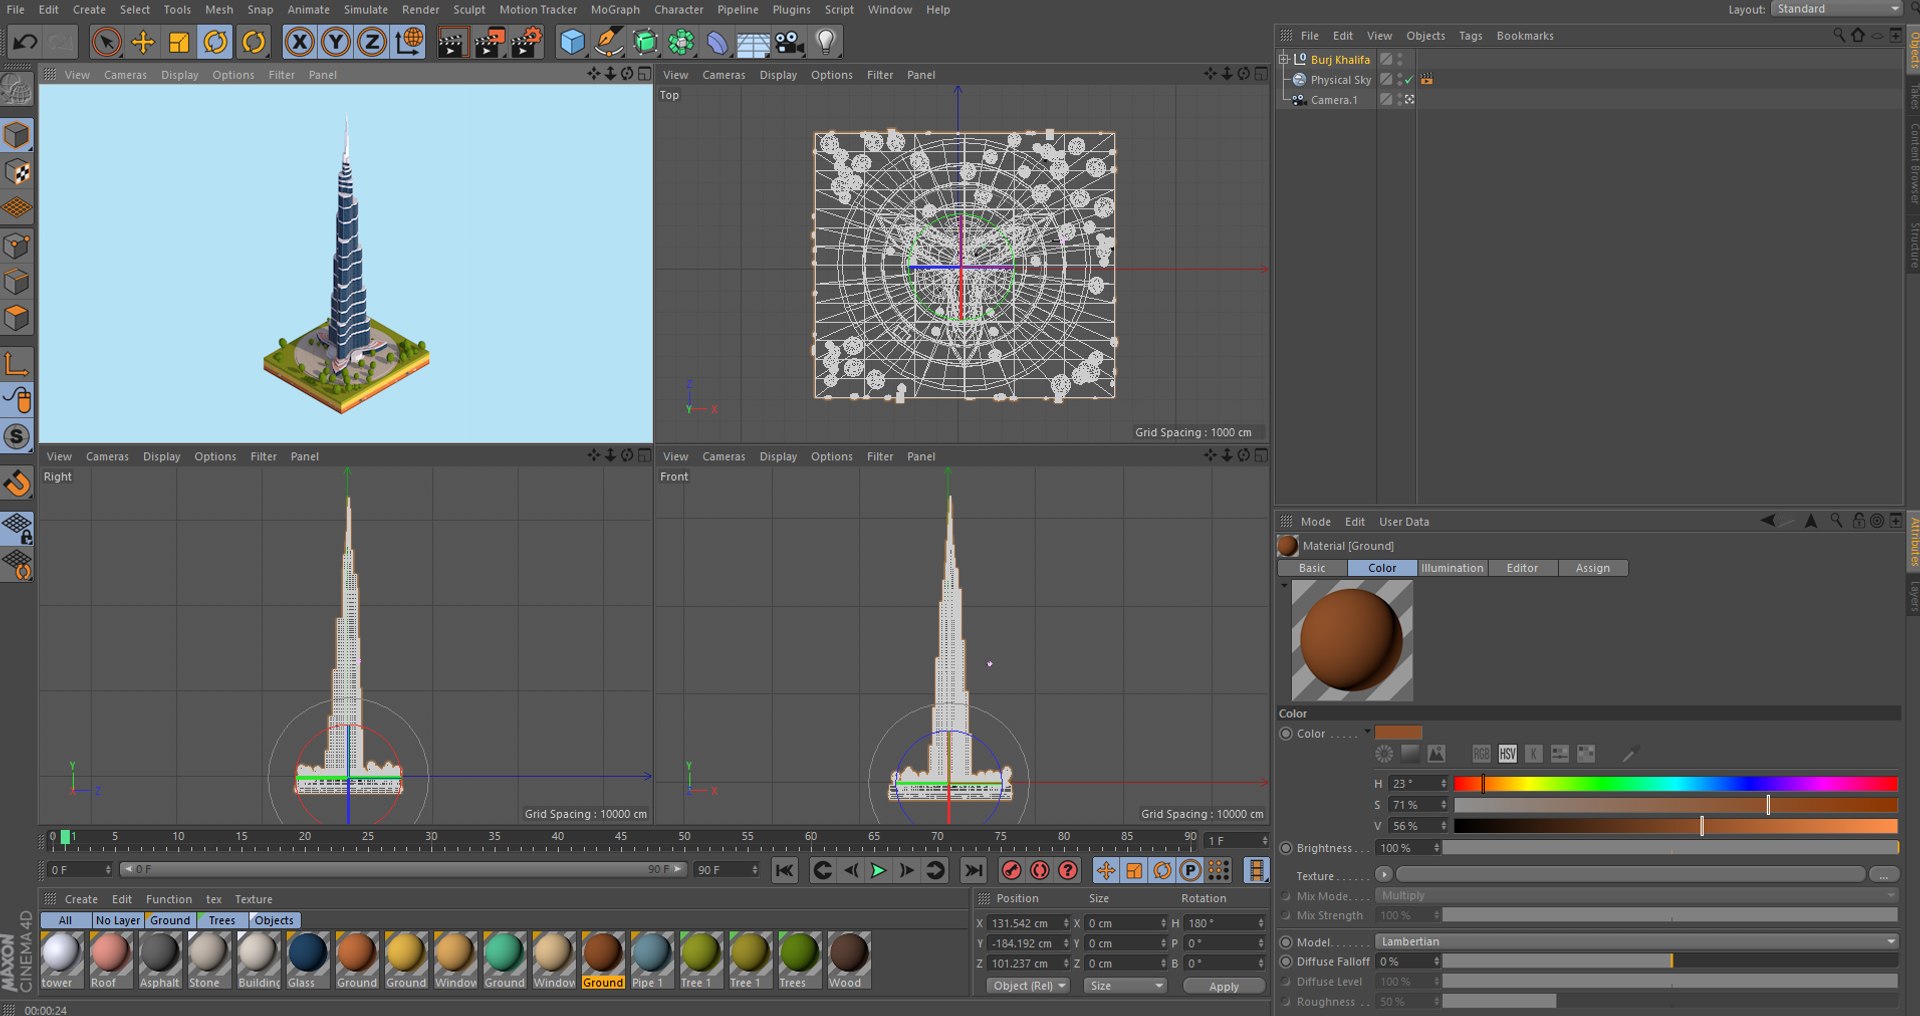Open Keyframe Selection question mark icon
Screen dimensions: 1920x1016
click(1068, 870)
